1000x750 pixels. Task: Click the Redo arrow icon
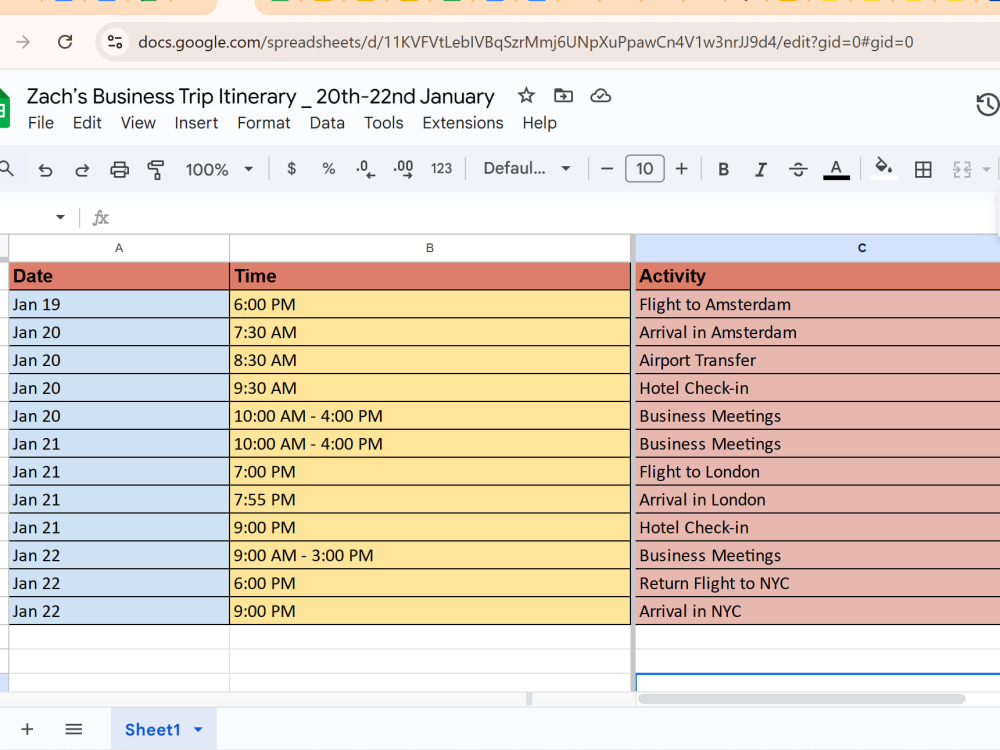(82, 170)
